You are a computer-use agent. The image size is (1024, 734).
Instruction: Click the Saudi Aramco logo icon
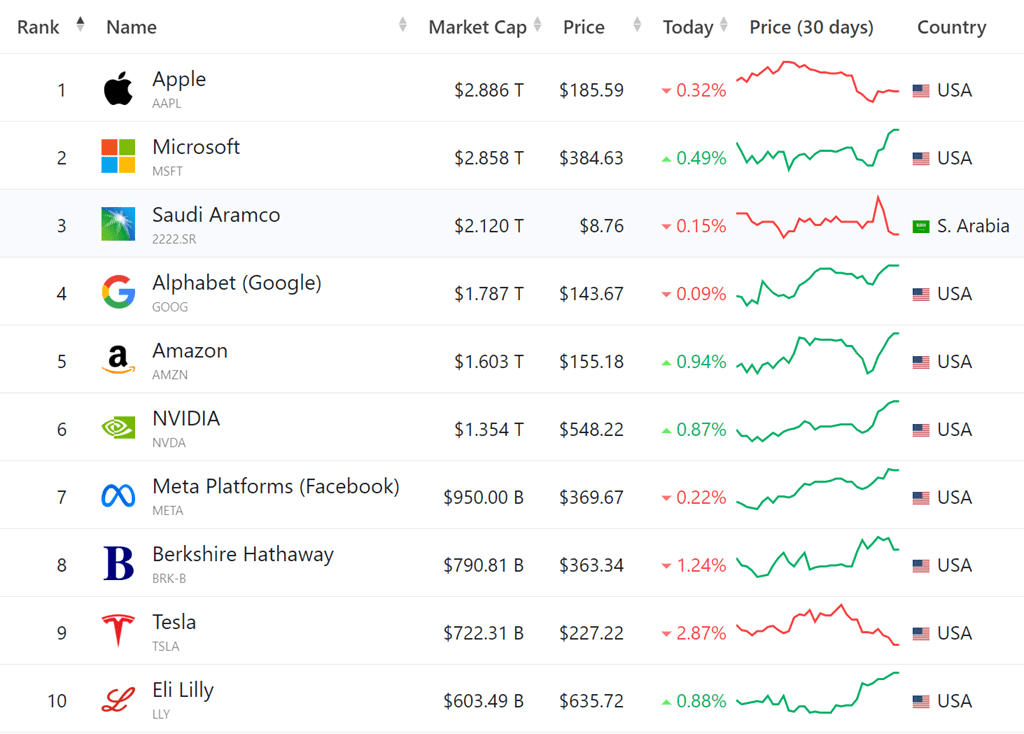tap(118, 225)
